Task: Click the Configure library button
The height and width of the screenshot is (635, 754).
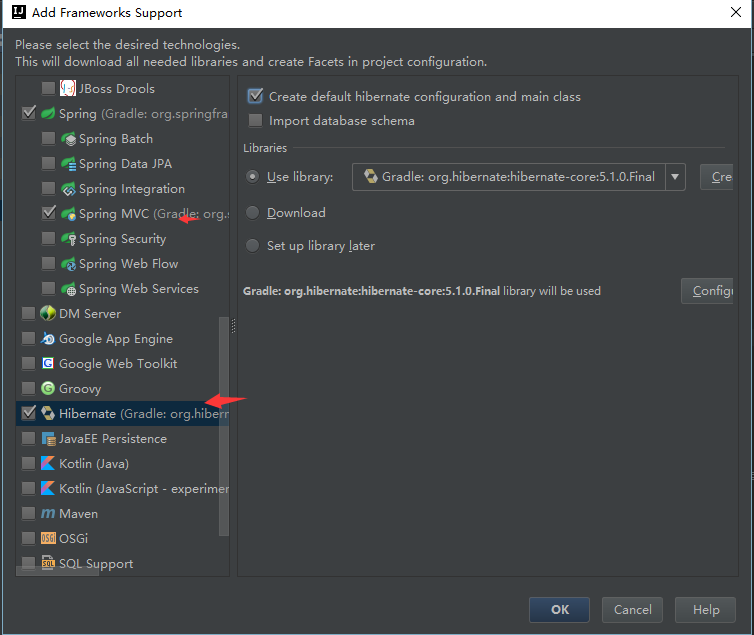Action: point(707,291)
